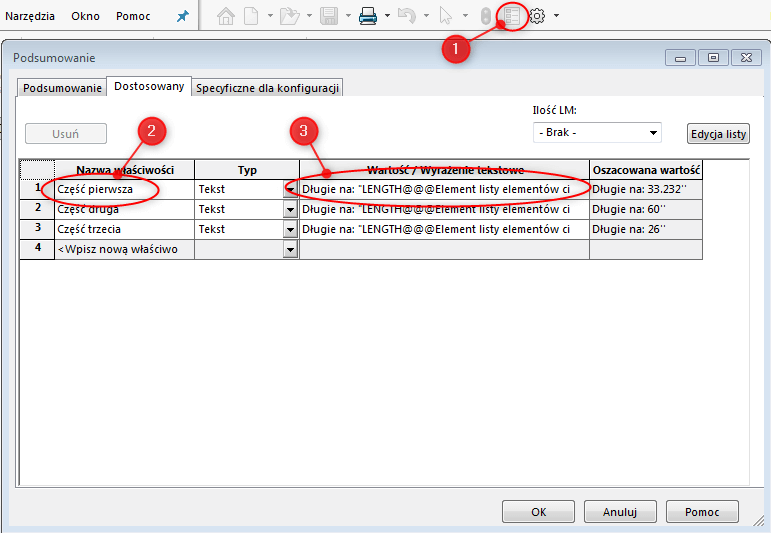This screenshot has height=533, width=771.
Task: Open the File Properties icon in toolbar
Action: point(512,16)
